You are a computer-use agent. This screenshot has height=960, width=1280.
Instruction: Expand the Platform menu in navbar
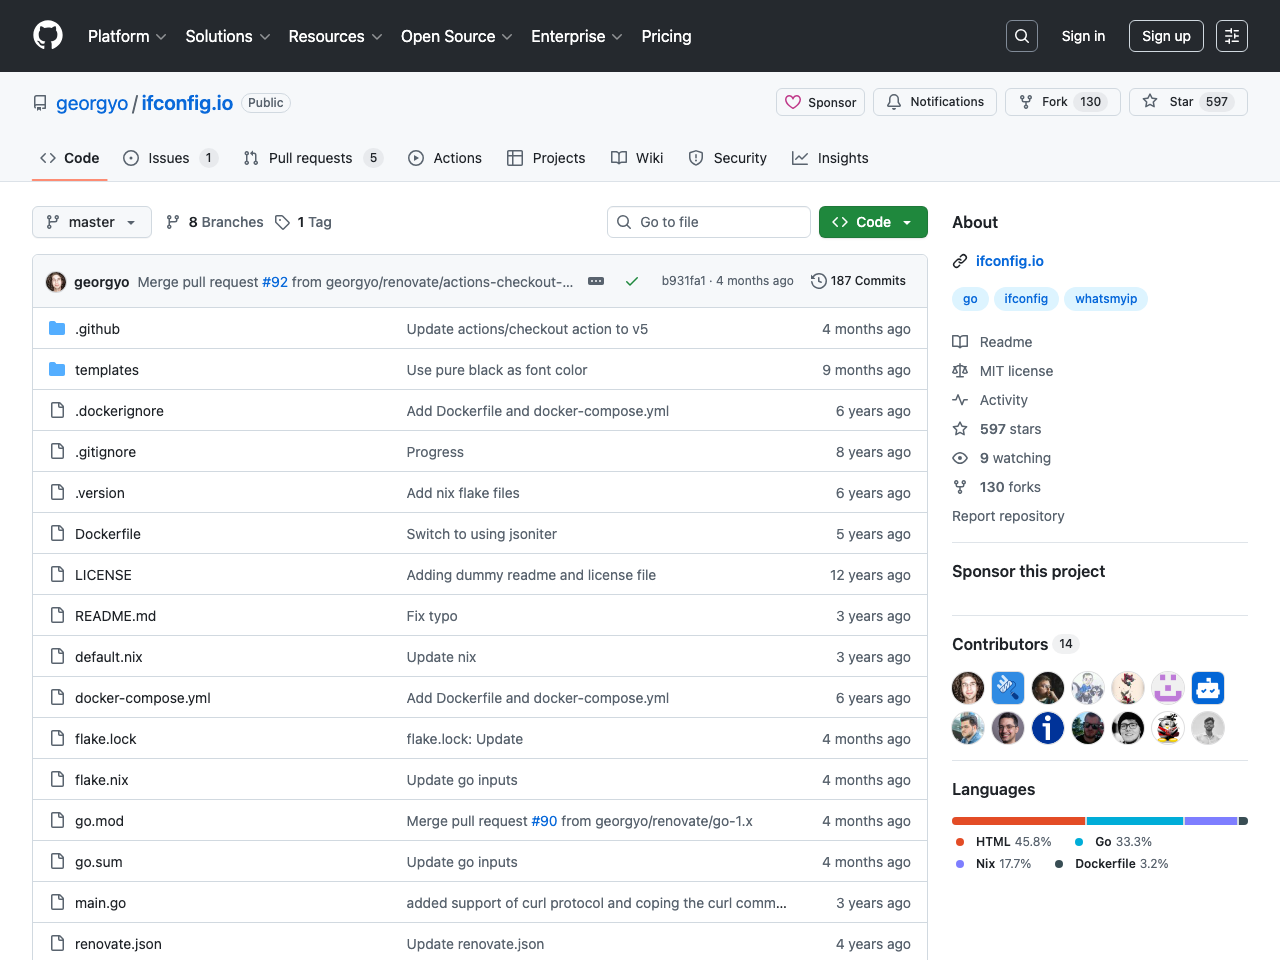coord(127,36)
